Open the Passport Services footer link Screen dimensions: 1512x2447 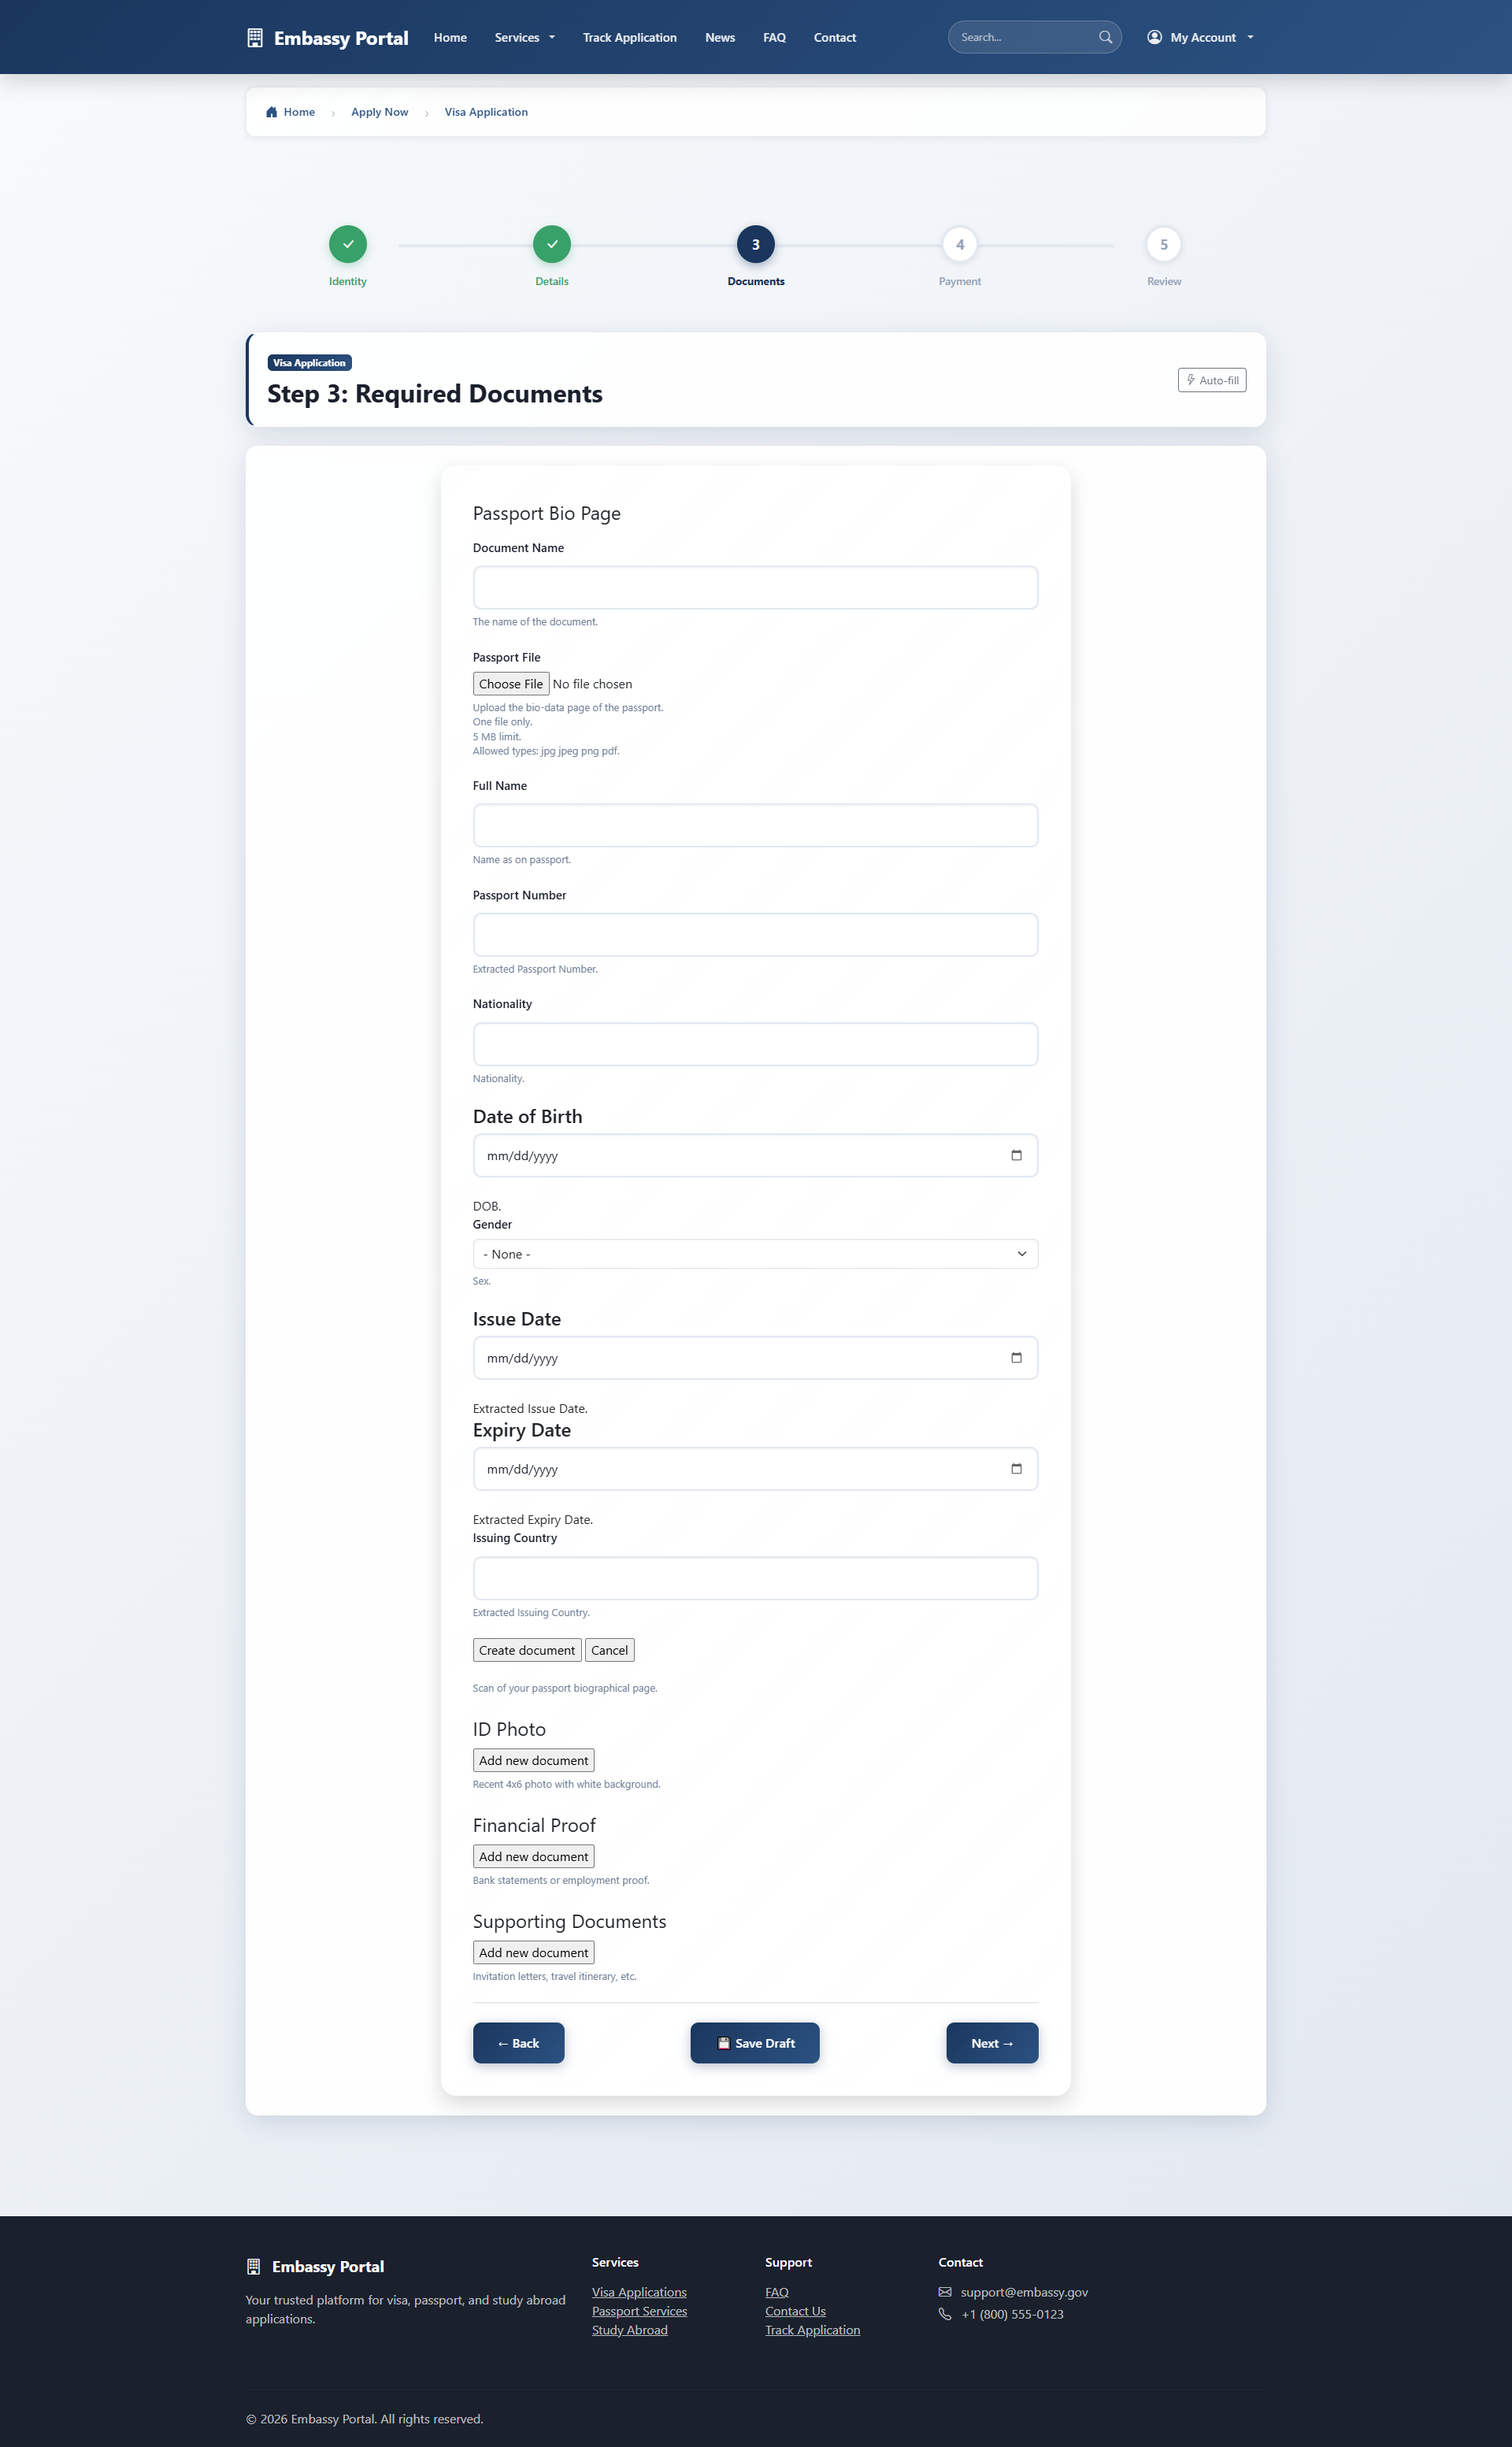coord(639,2311)
